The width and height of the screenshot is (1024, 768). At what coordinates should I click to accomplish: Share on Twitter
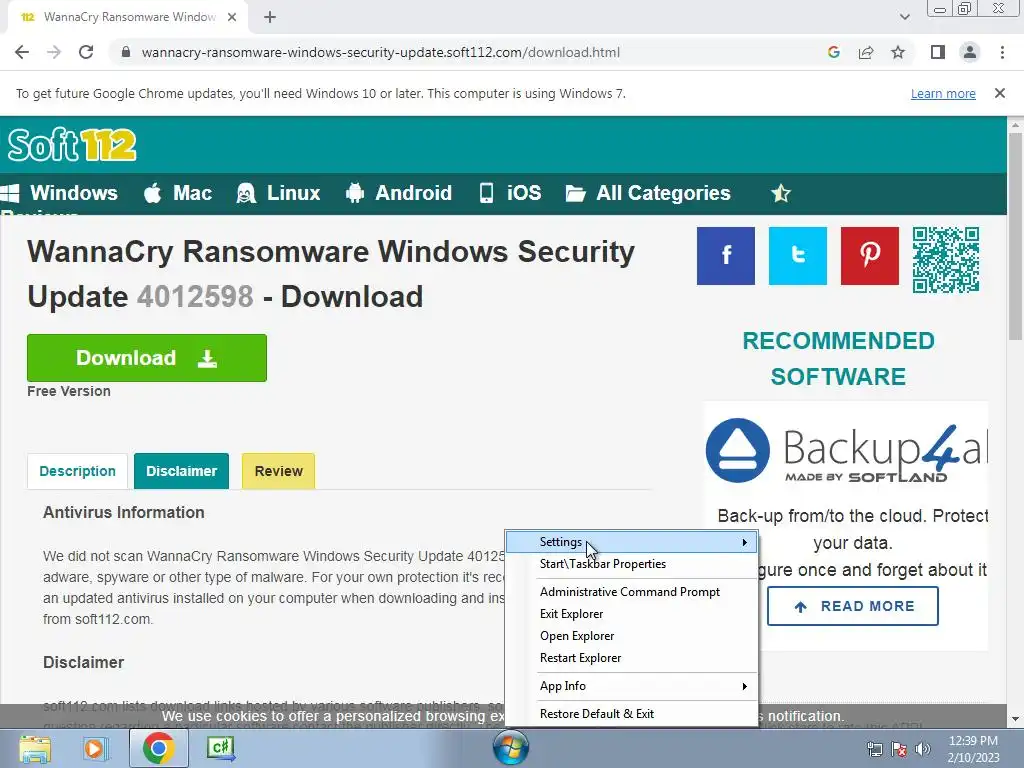tap(797, 256)
